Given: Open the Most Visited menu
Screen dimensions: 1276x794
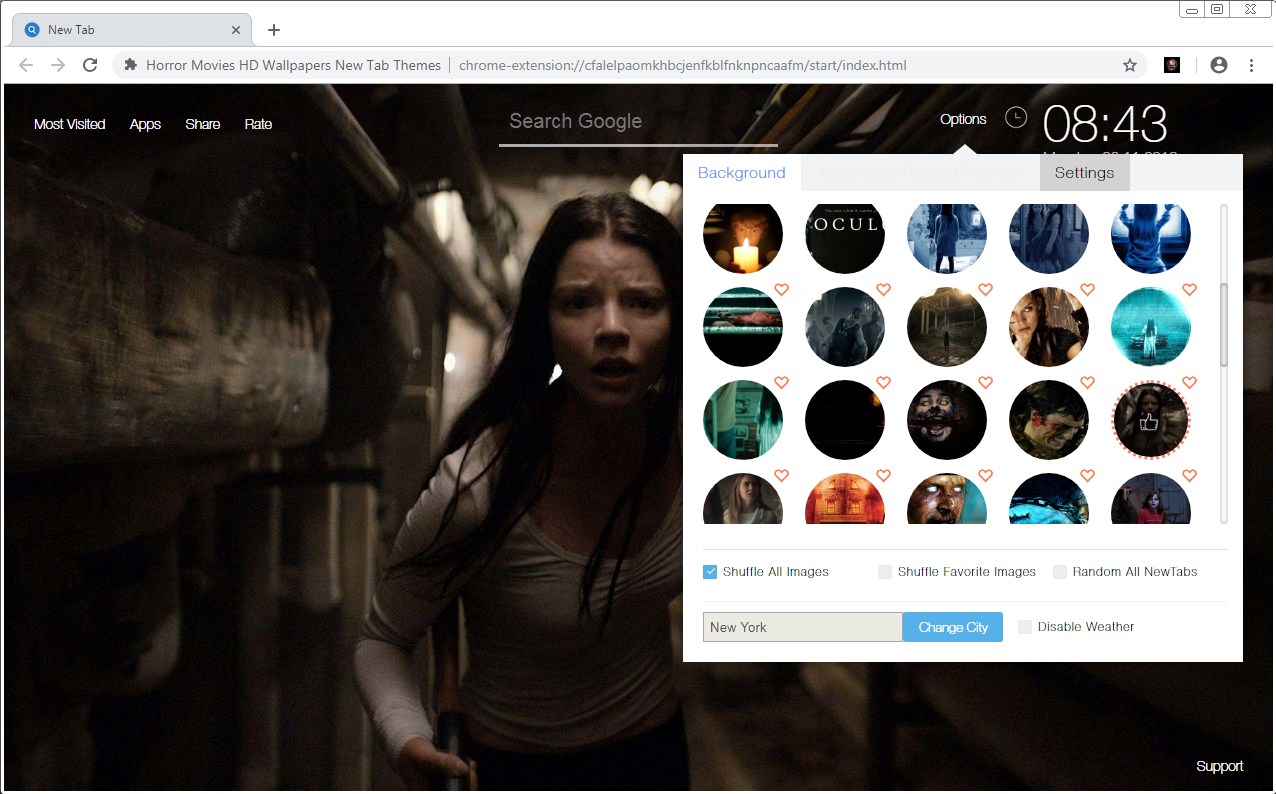Looking at the screenshot, I should tap(70, 124).
